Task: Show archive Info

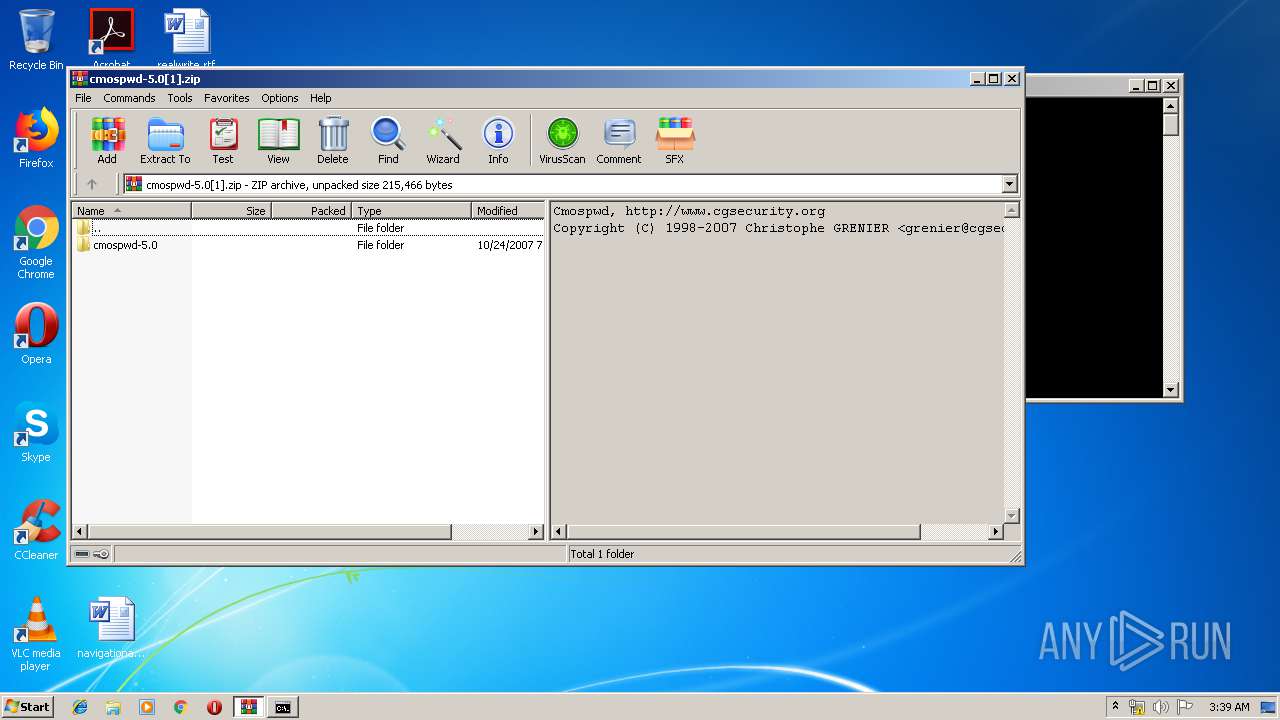Action: pyautogui.click(x=498, y=140)
